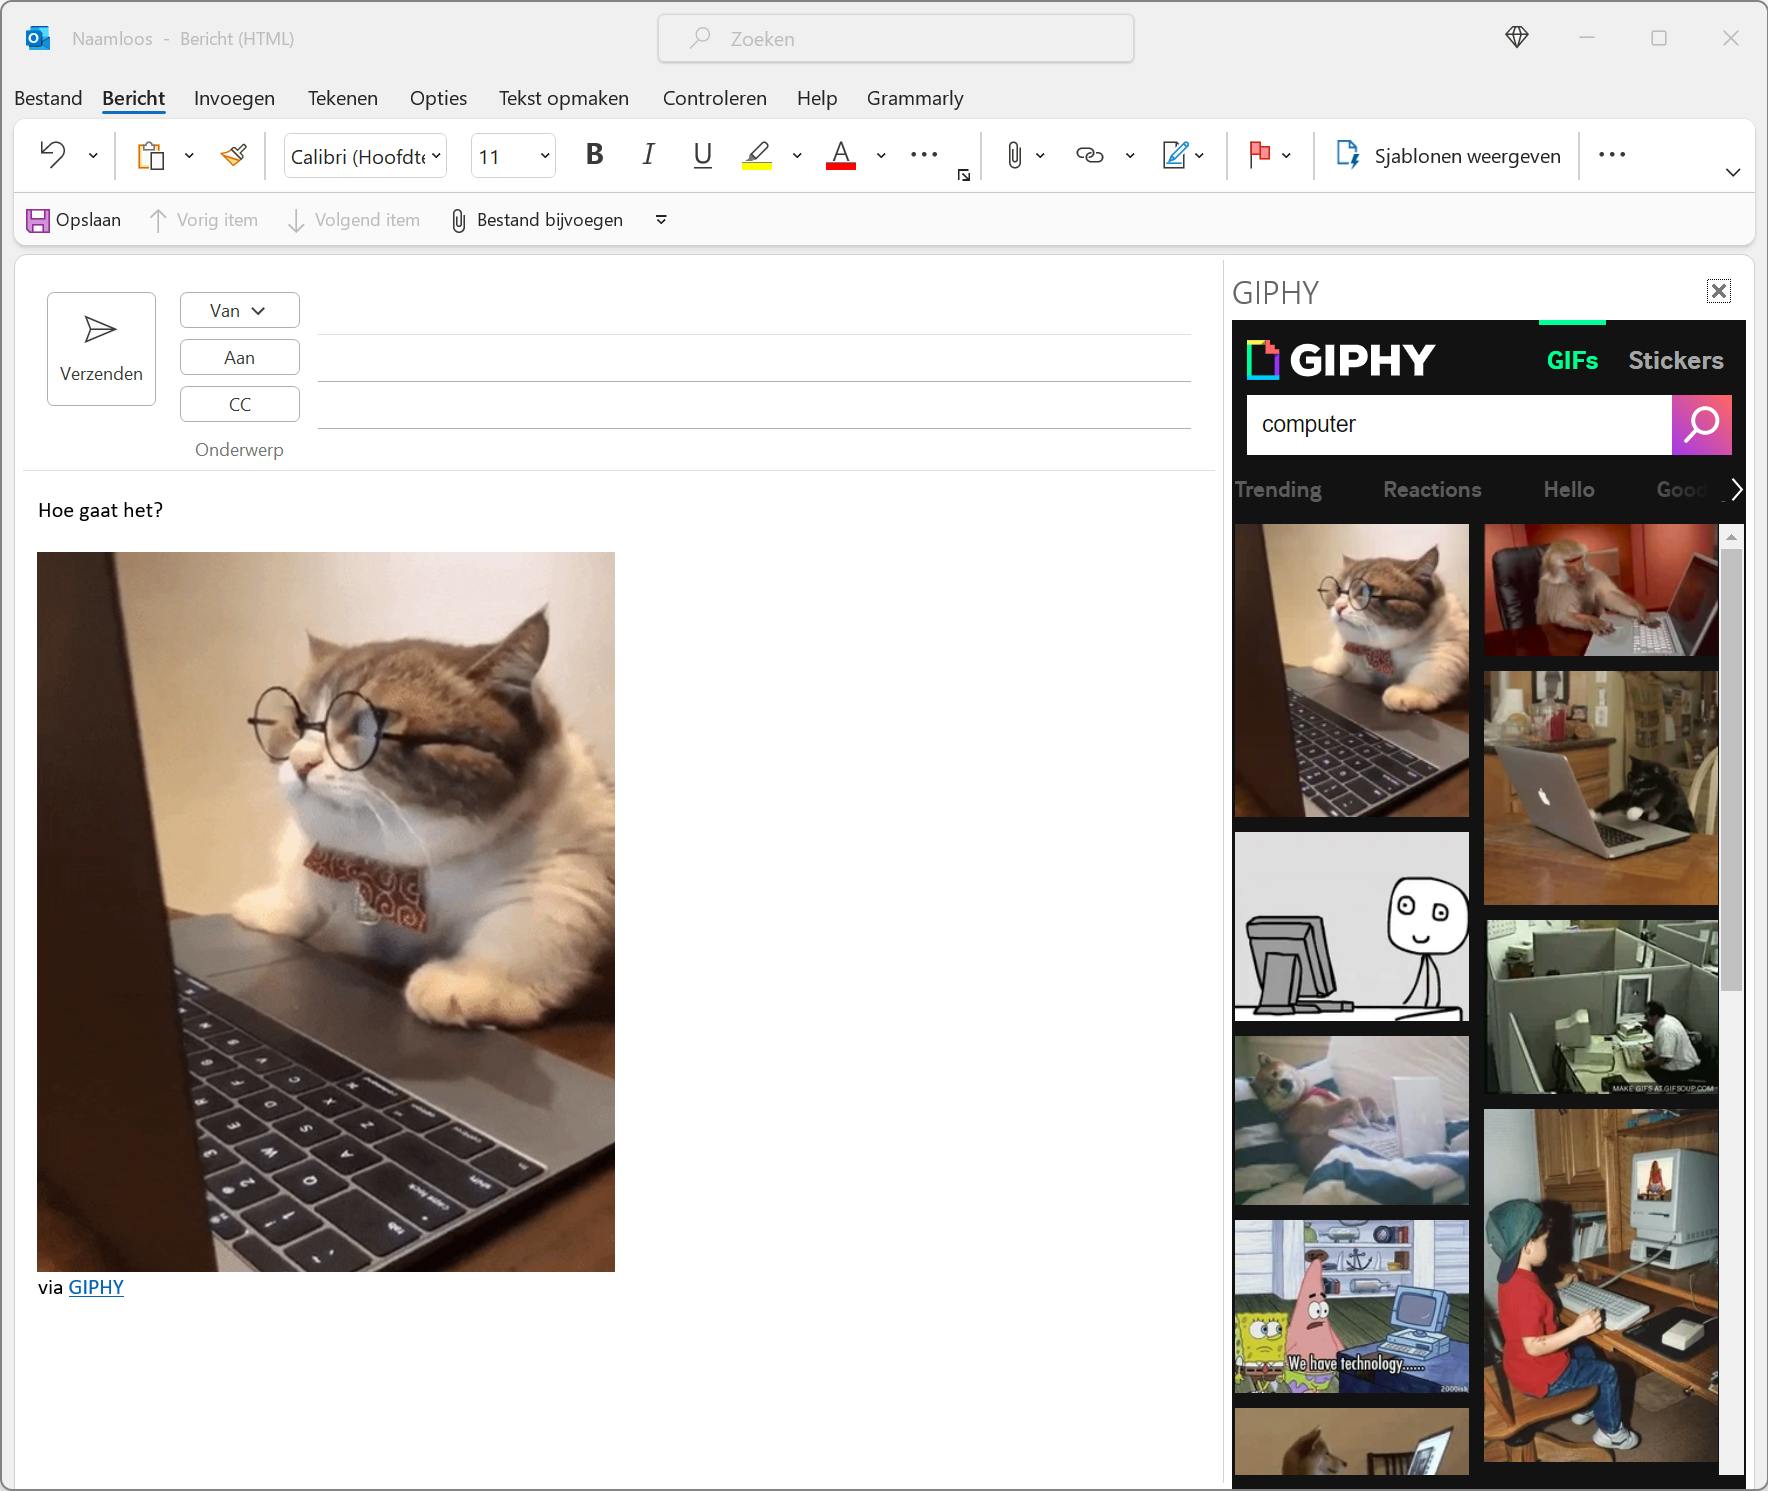The height and width of the screenshot is (1491, 1768).
Task: Toggle Italic formatting
Action: [648, 154]
